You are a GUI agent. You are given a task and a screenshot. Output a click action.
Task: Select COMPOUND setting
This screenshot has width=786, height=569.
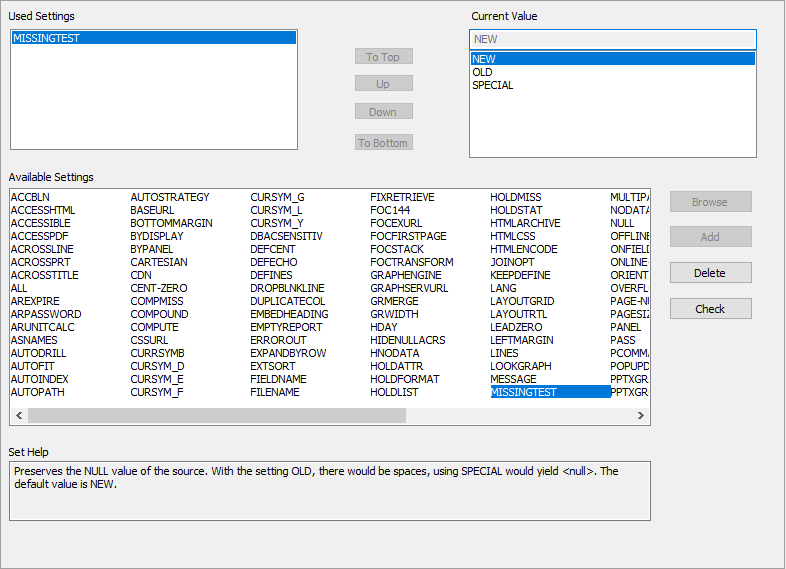pyautogui.click(x=159, y=314)
